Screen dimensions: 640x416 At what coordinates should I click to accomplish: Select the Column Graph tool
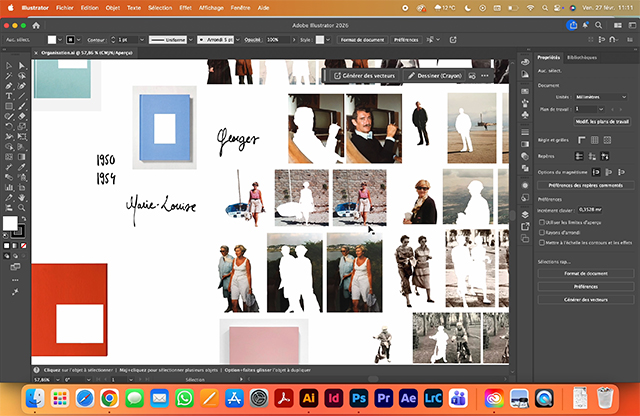(x=9, y=187)
